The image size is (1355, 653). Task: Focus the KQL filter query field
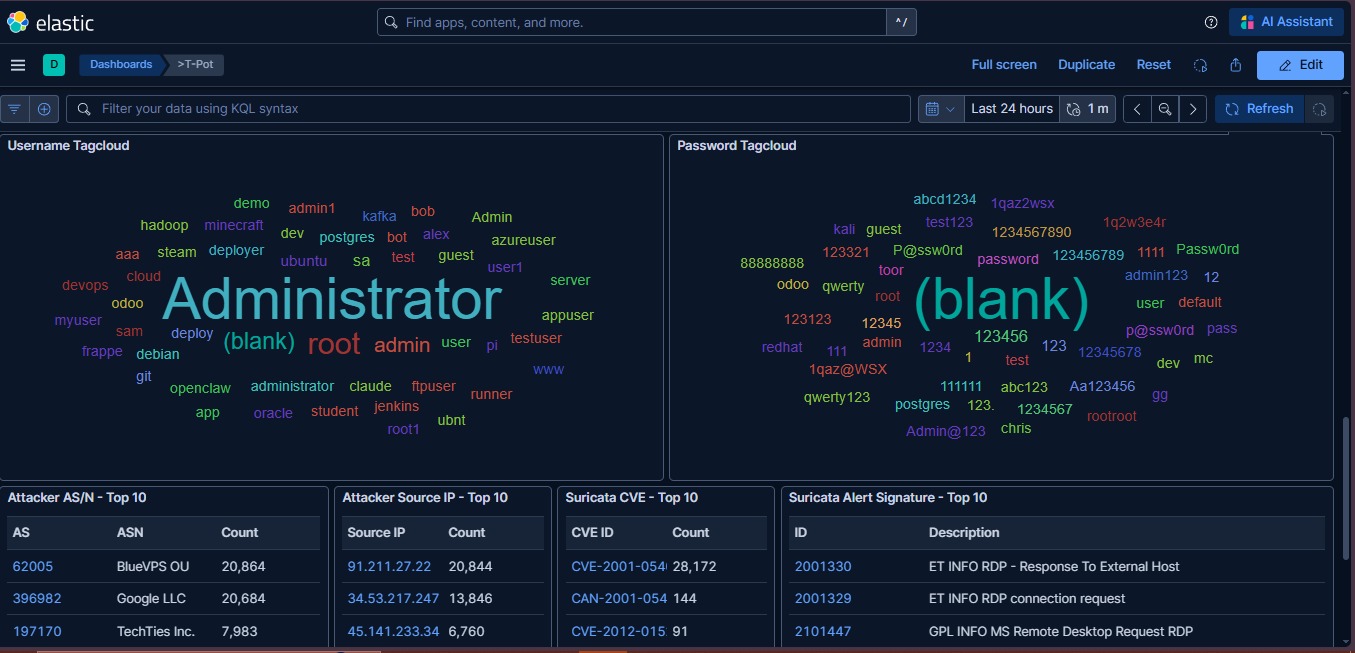[x=488, y=109]
